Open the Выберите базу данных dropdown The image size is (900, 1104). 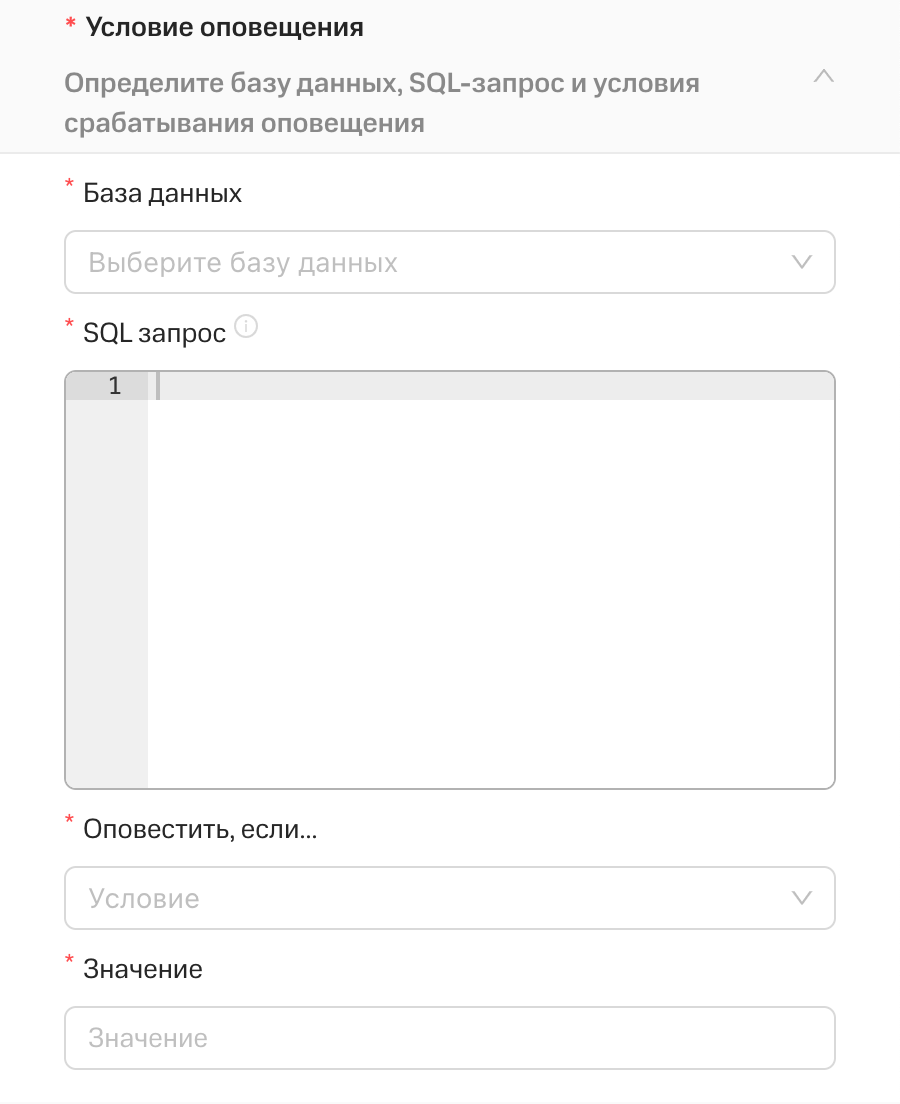click(449, 262)
